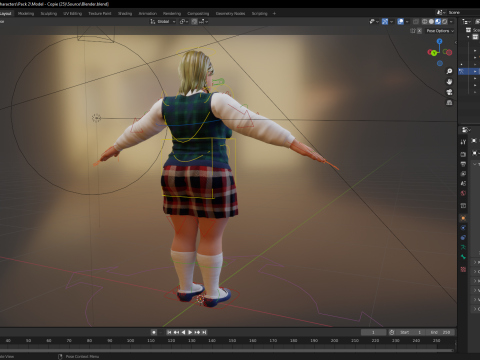Collapse the Scene Collection tree arrow
This screenshot has width=480, height=360.
point(468,37)
